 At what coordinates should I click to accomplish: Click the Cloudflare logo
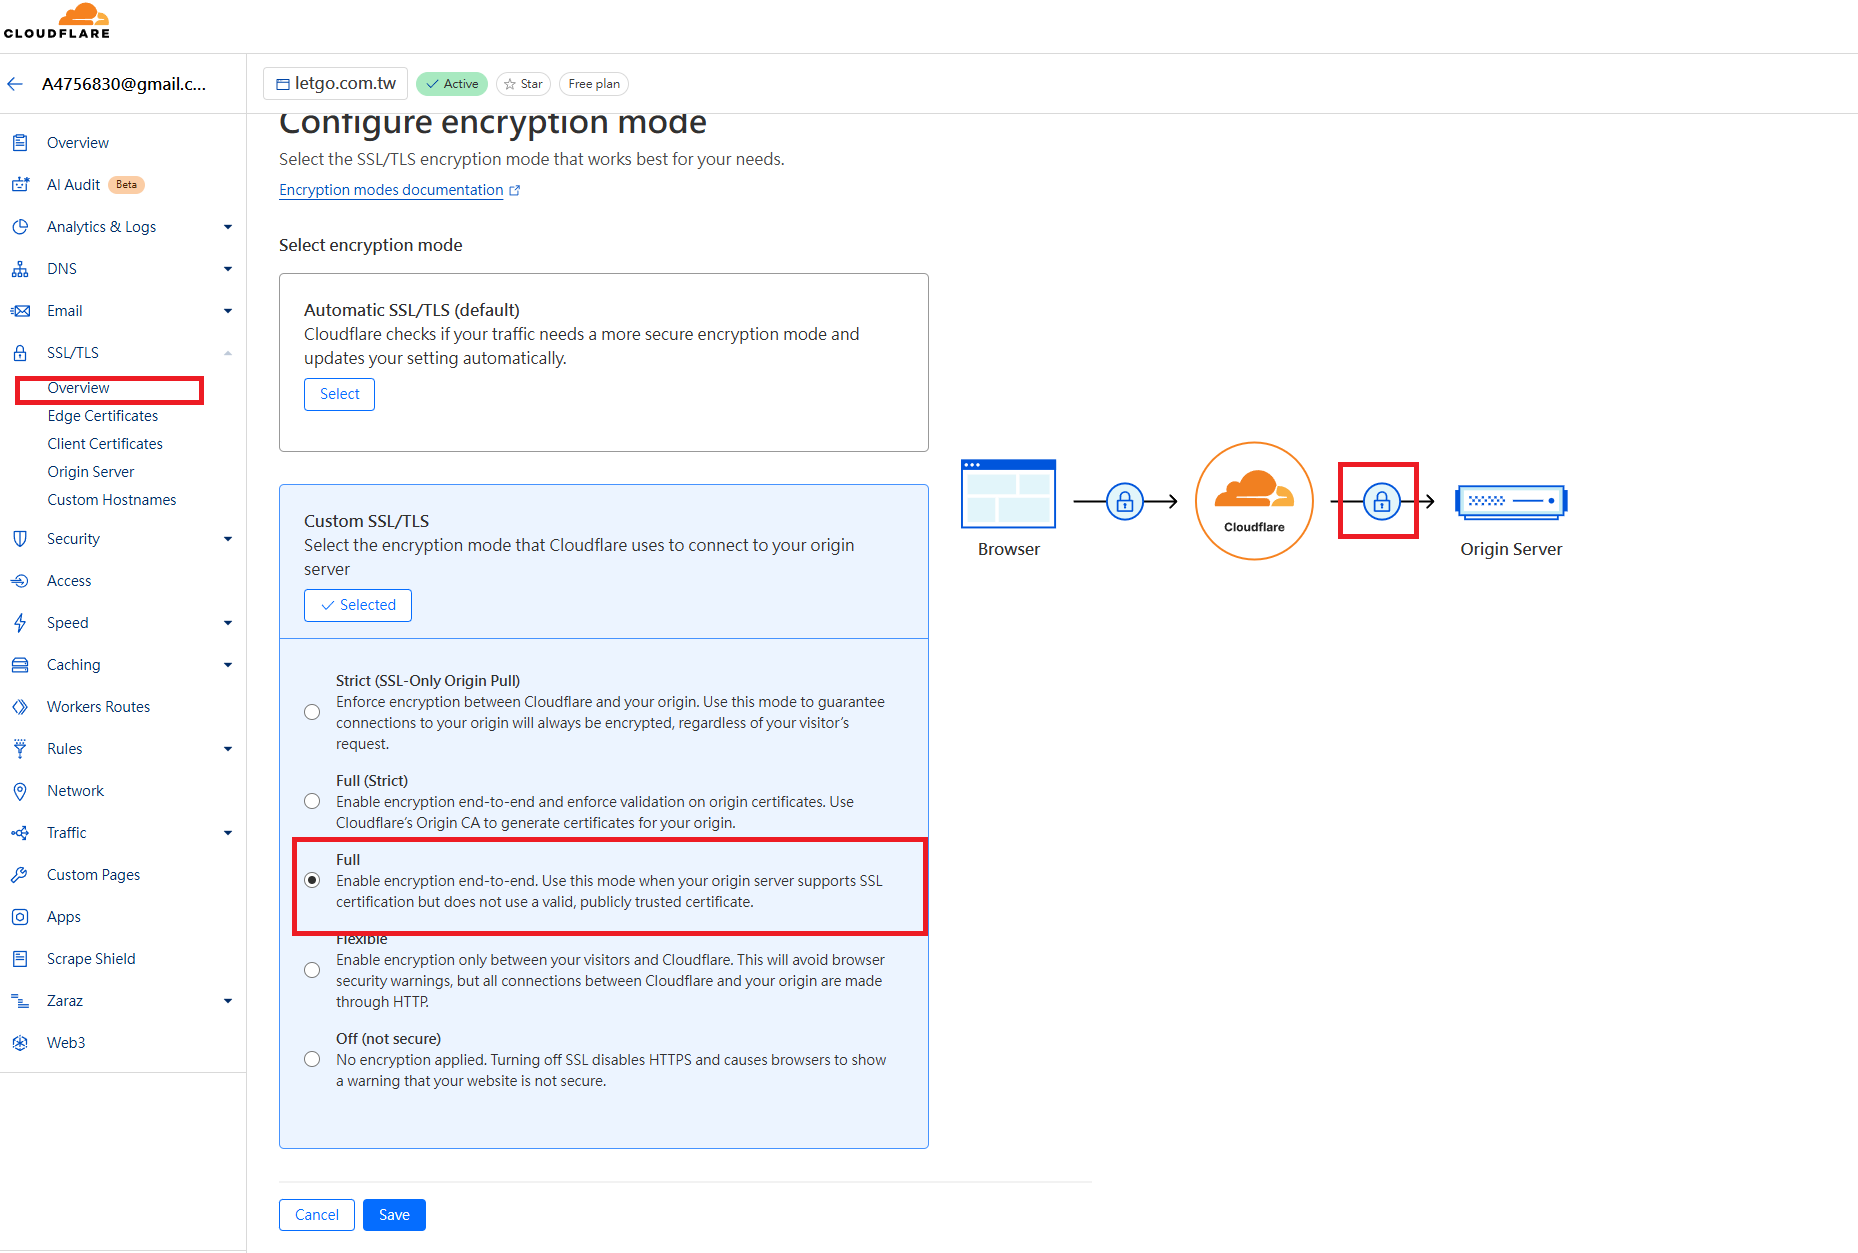[58, 21]
